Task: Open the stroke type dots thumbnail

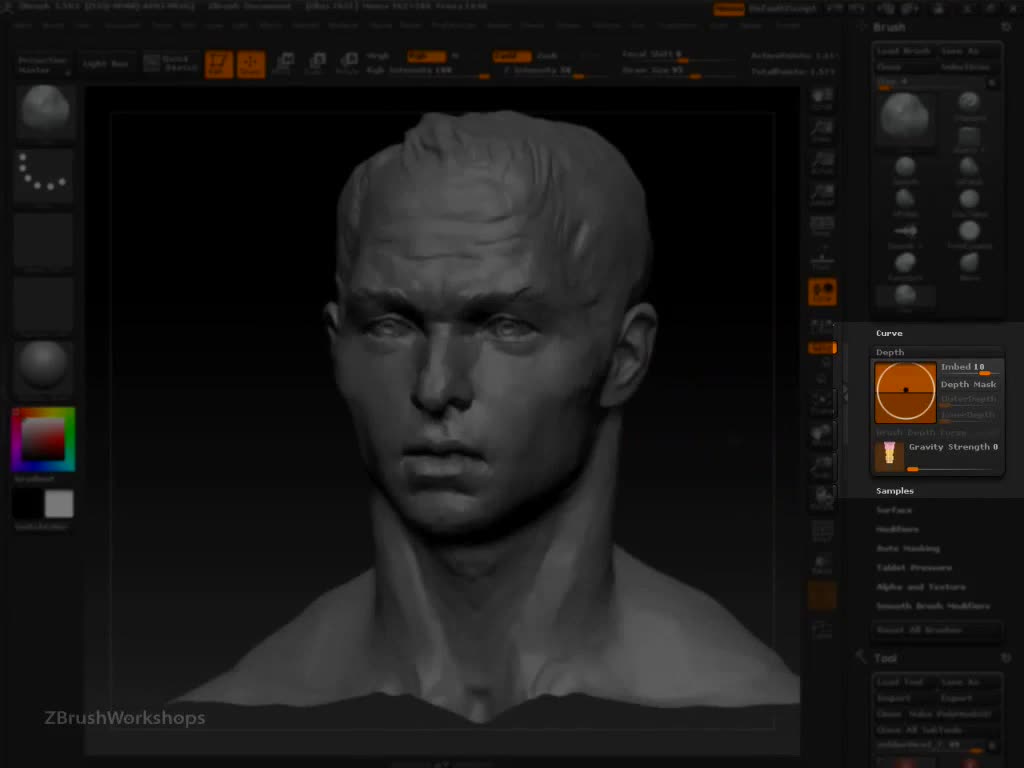Action: point(43,176)
